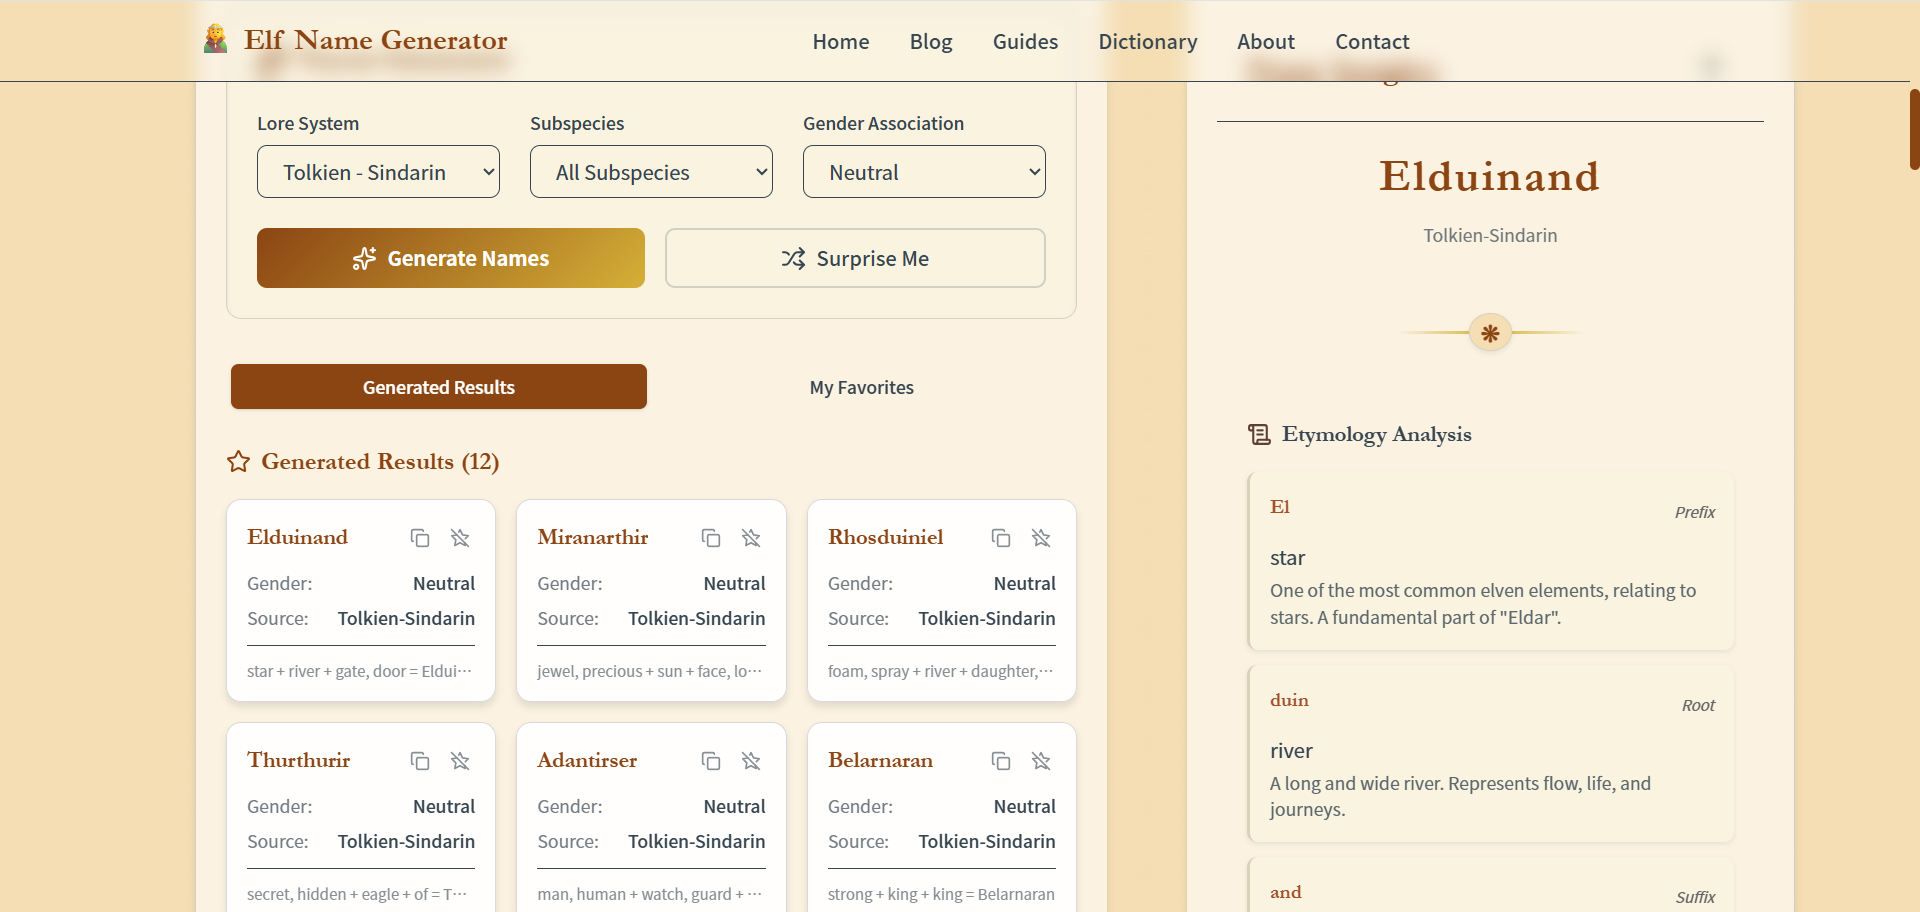Open the Subspecies dropdown
Screen dimensions: 1920x912
651,172
